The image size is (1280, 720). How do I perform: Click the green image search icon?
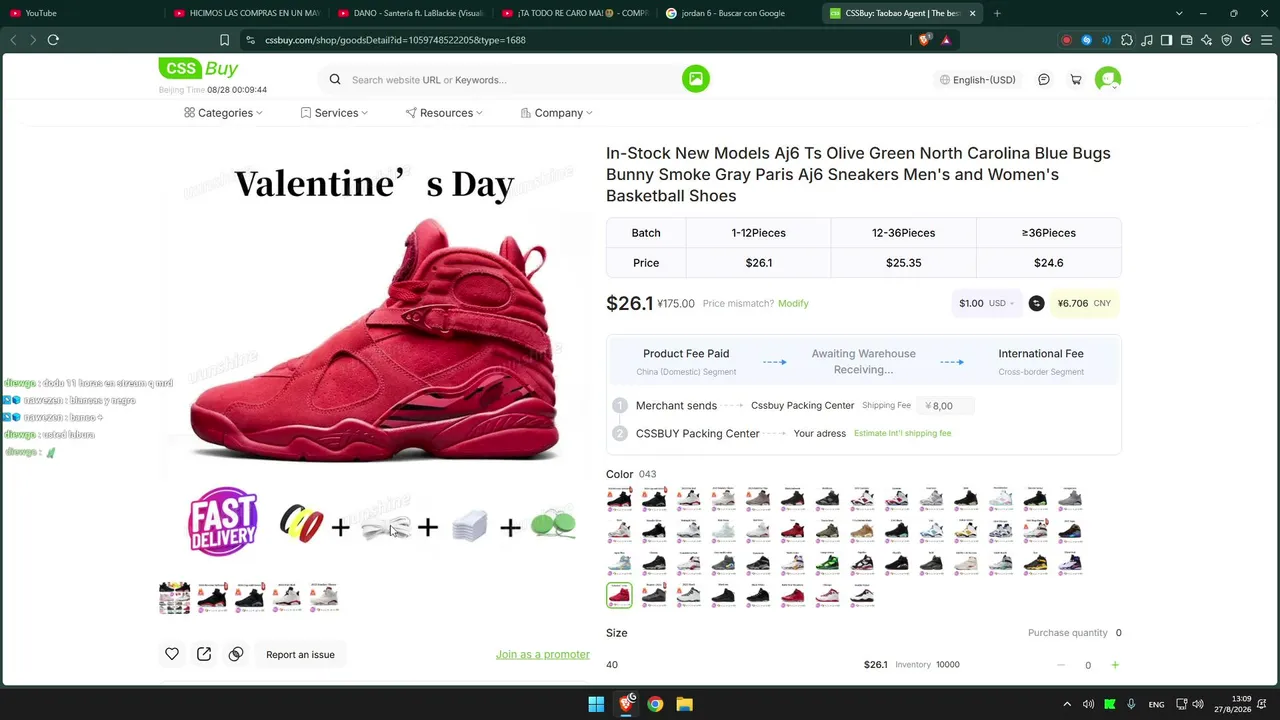pos(696,79)
